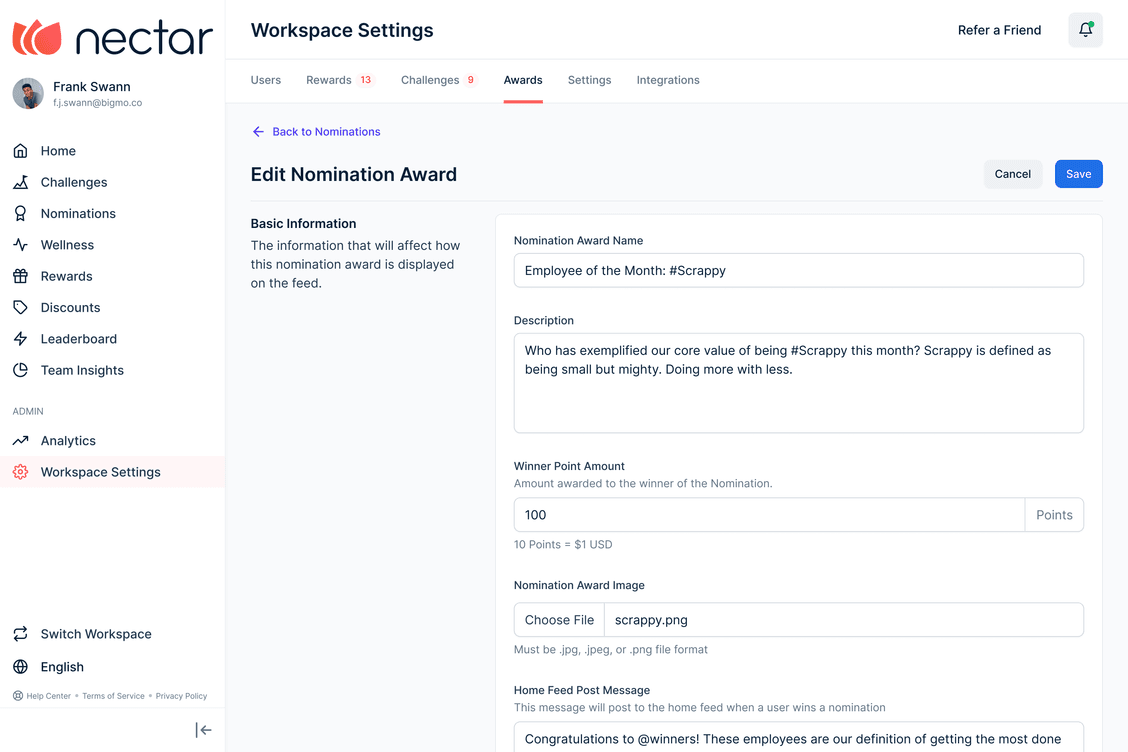Open Rewards from the sidebar
The width and height of the screenshot is (1128, 752).
point(67,276)
